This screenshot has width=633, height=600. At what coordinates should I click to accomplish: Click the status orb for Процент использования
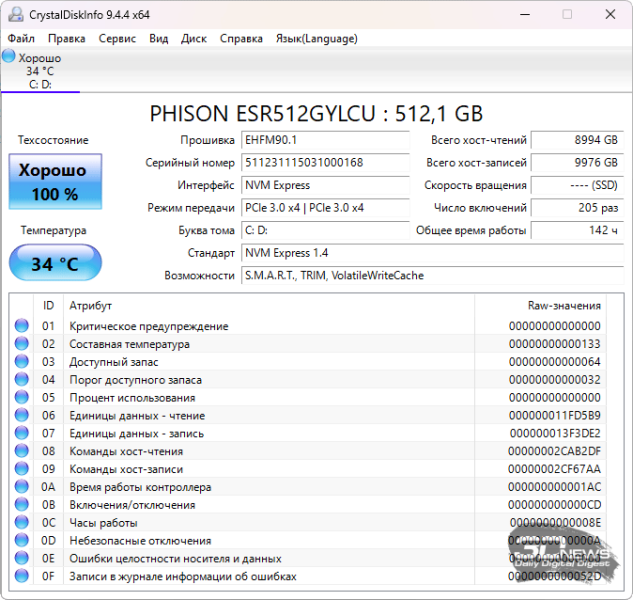[x=22, y=398]
